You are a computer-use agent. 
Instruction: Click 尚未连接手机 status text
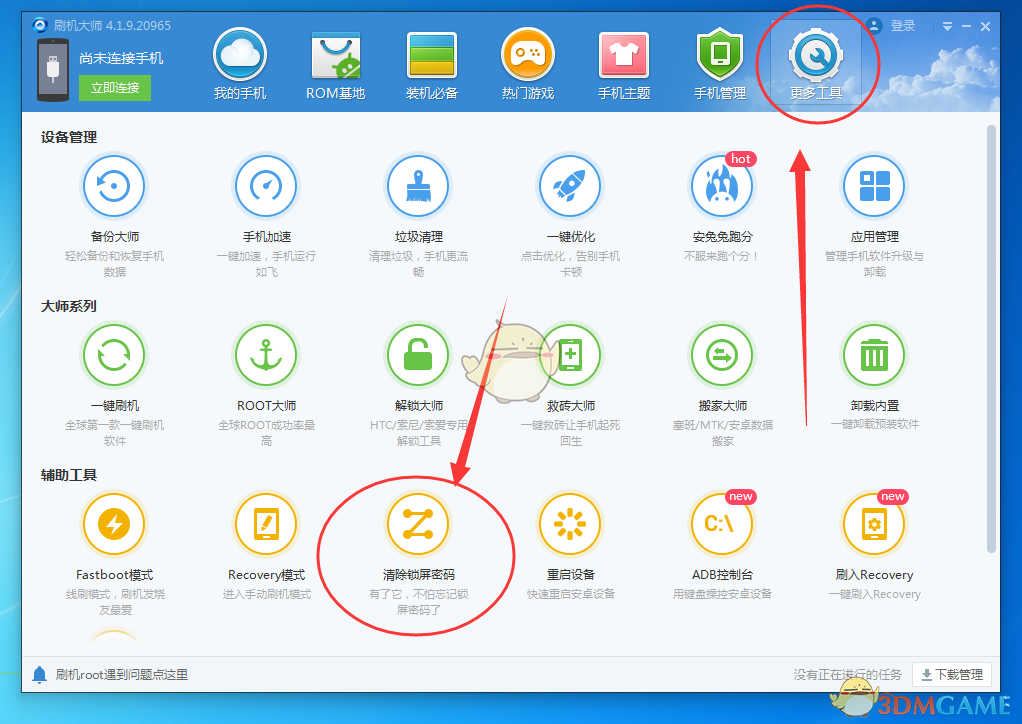click(121, 58)
